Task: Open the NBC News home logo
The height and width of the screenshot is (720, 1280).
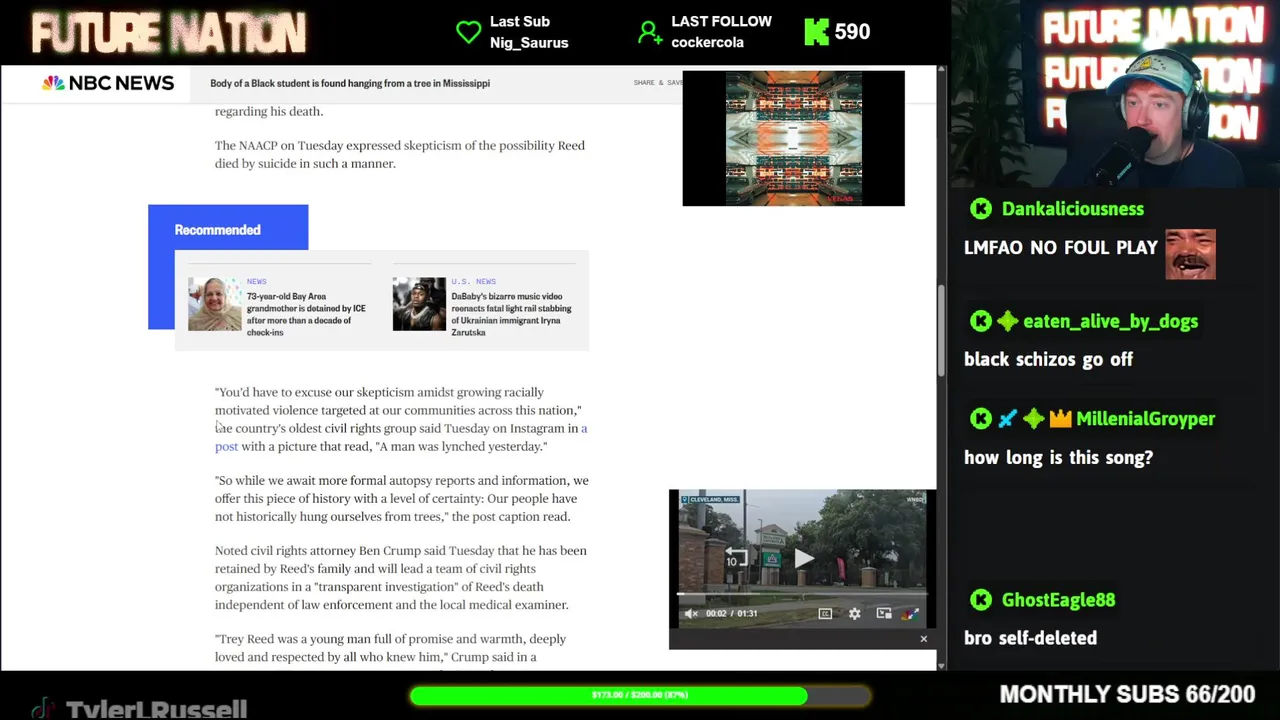Action: click(x=108, y=83)
